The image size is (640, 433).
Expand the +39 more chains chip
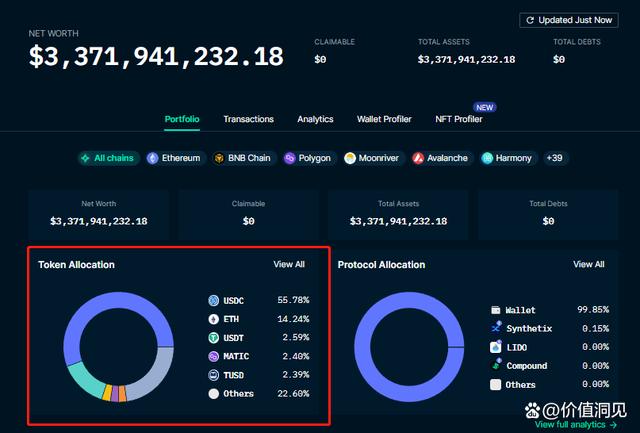[555, 158]
